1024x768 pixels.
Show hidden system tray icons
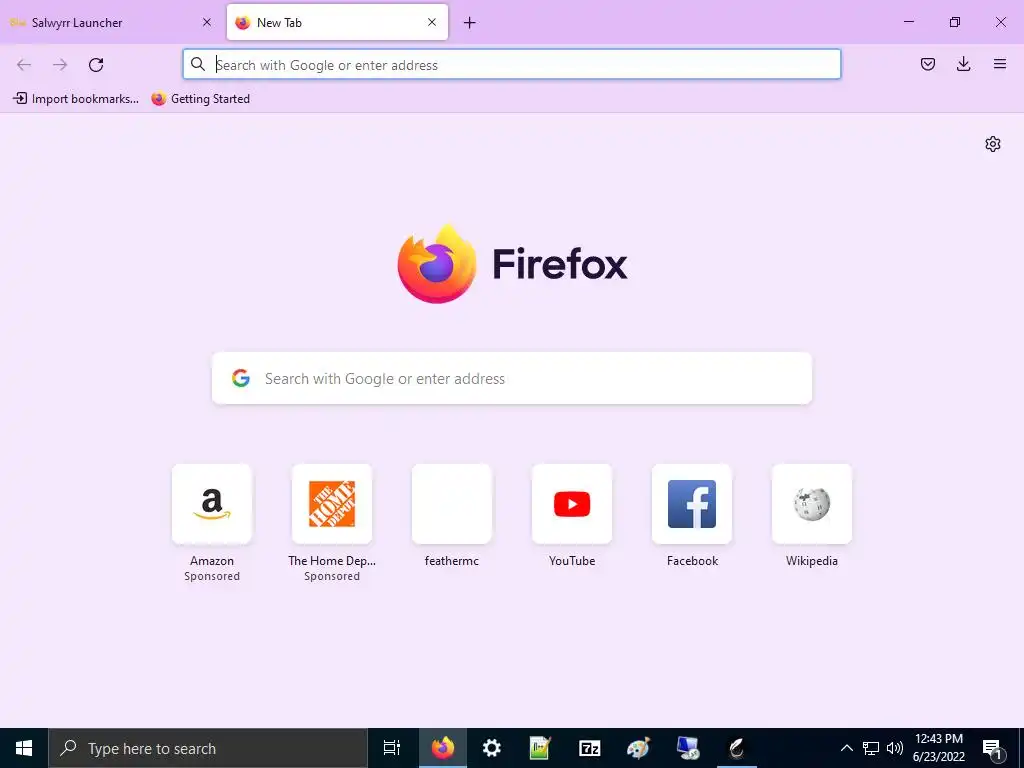[846, 748]
